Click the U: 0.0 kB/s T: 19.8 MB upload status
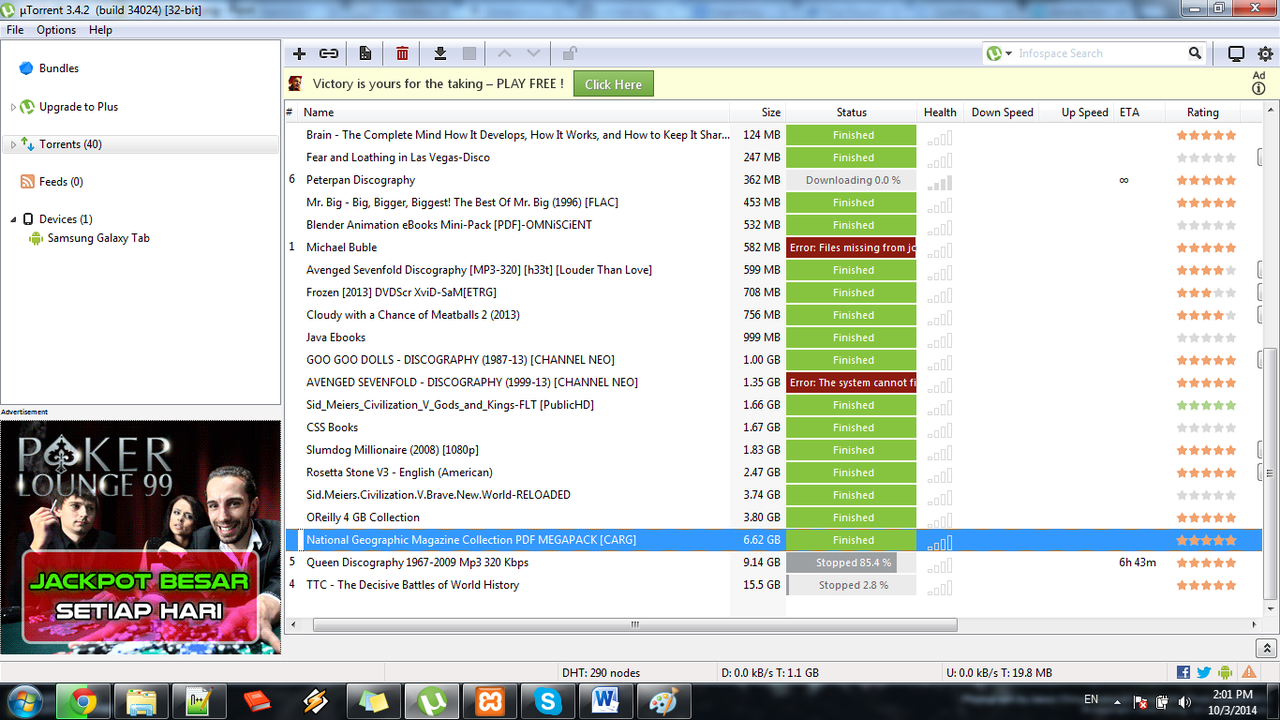The image size is (1280, 720). (x=998, y=673)
